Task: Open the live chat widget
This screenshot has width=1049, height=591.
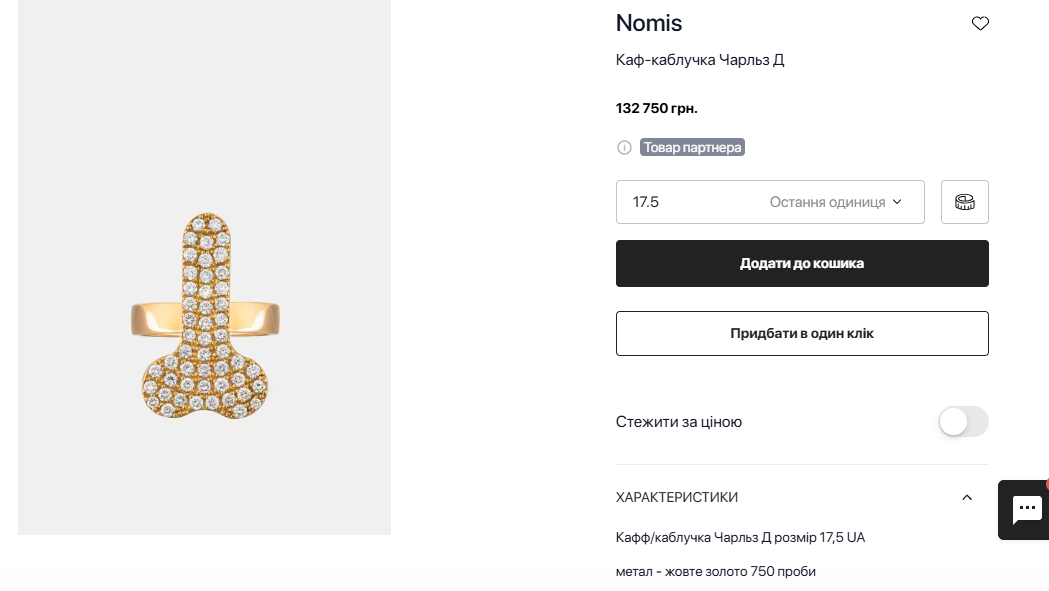Action: 1024,509
